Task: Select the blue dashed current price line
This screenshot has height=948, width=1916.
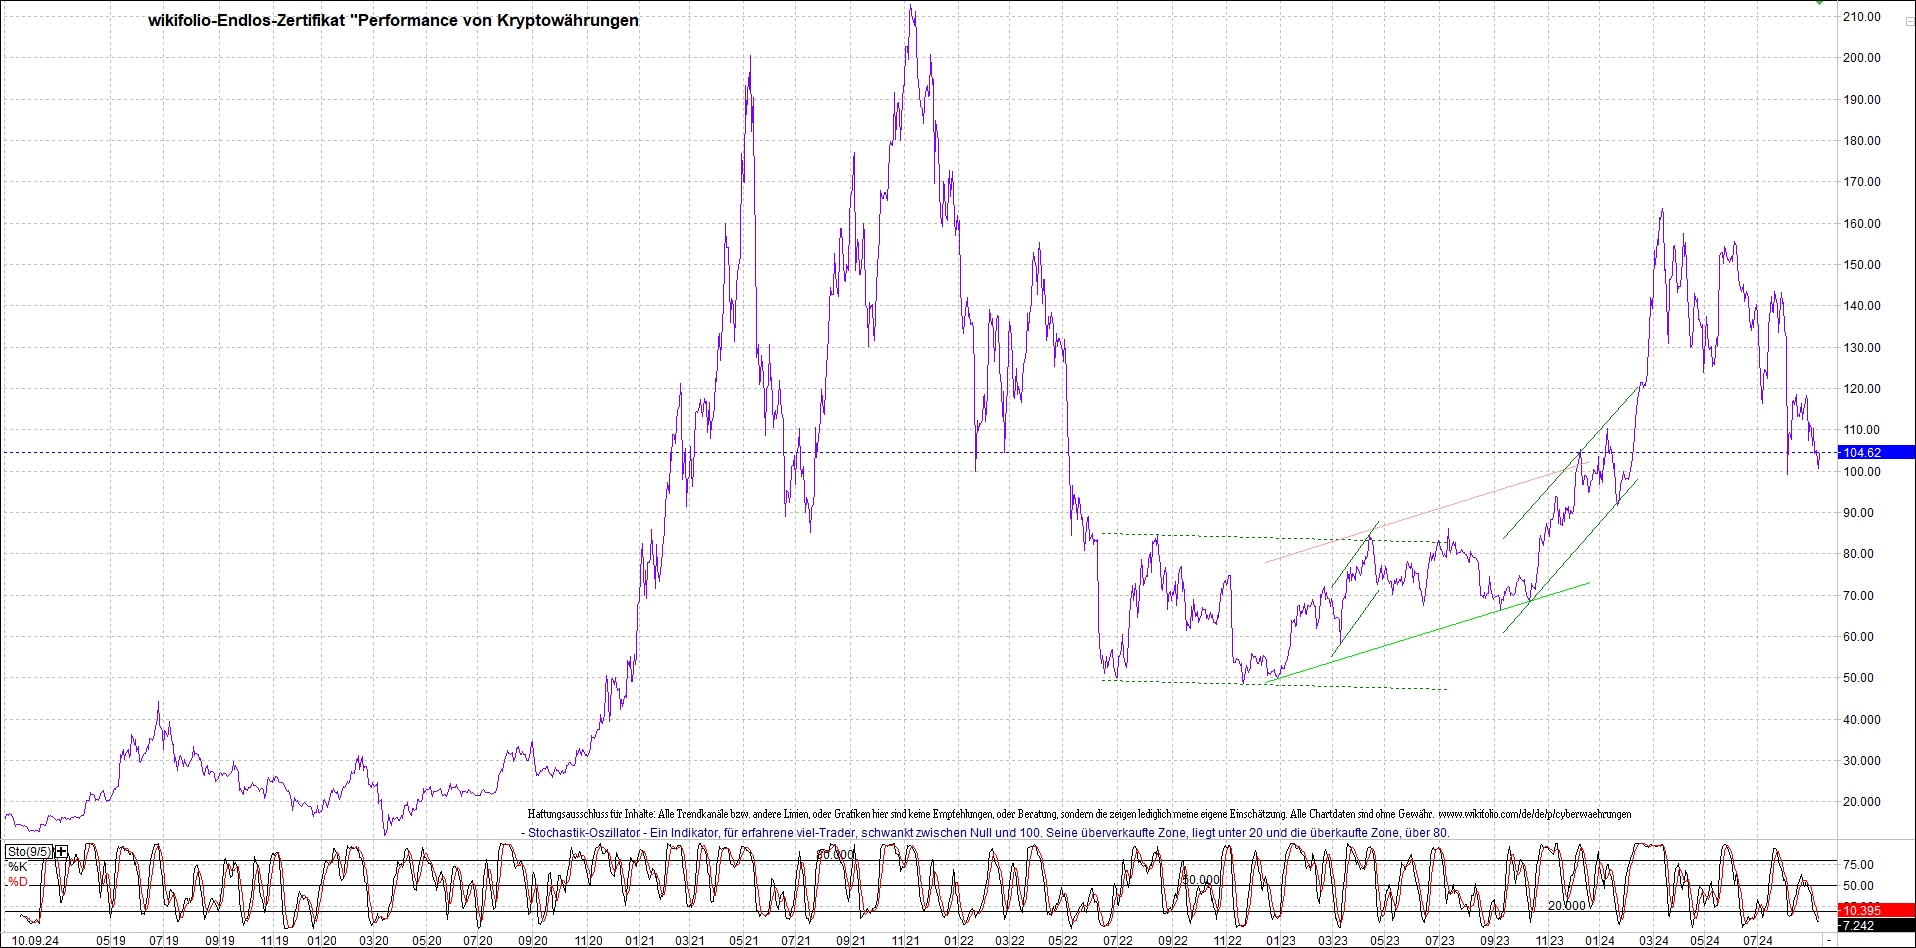Action: tap(920, 453)
